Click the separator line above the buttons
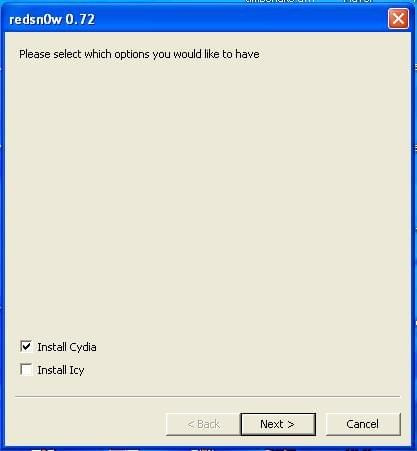 click(x=208, y=397)
